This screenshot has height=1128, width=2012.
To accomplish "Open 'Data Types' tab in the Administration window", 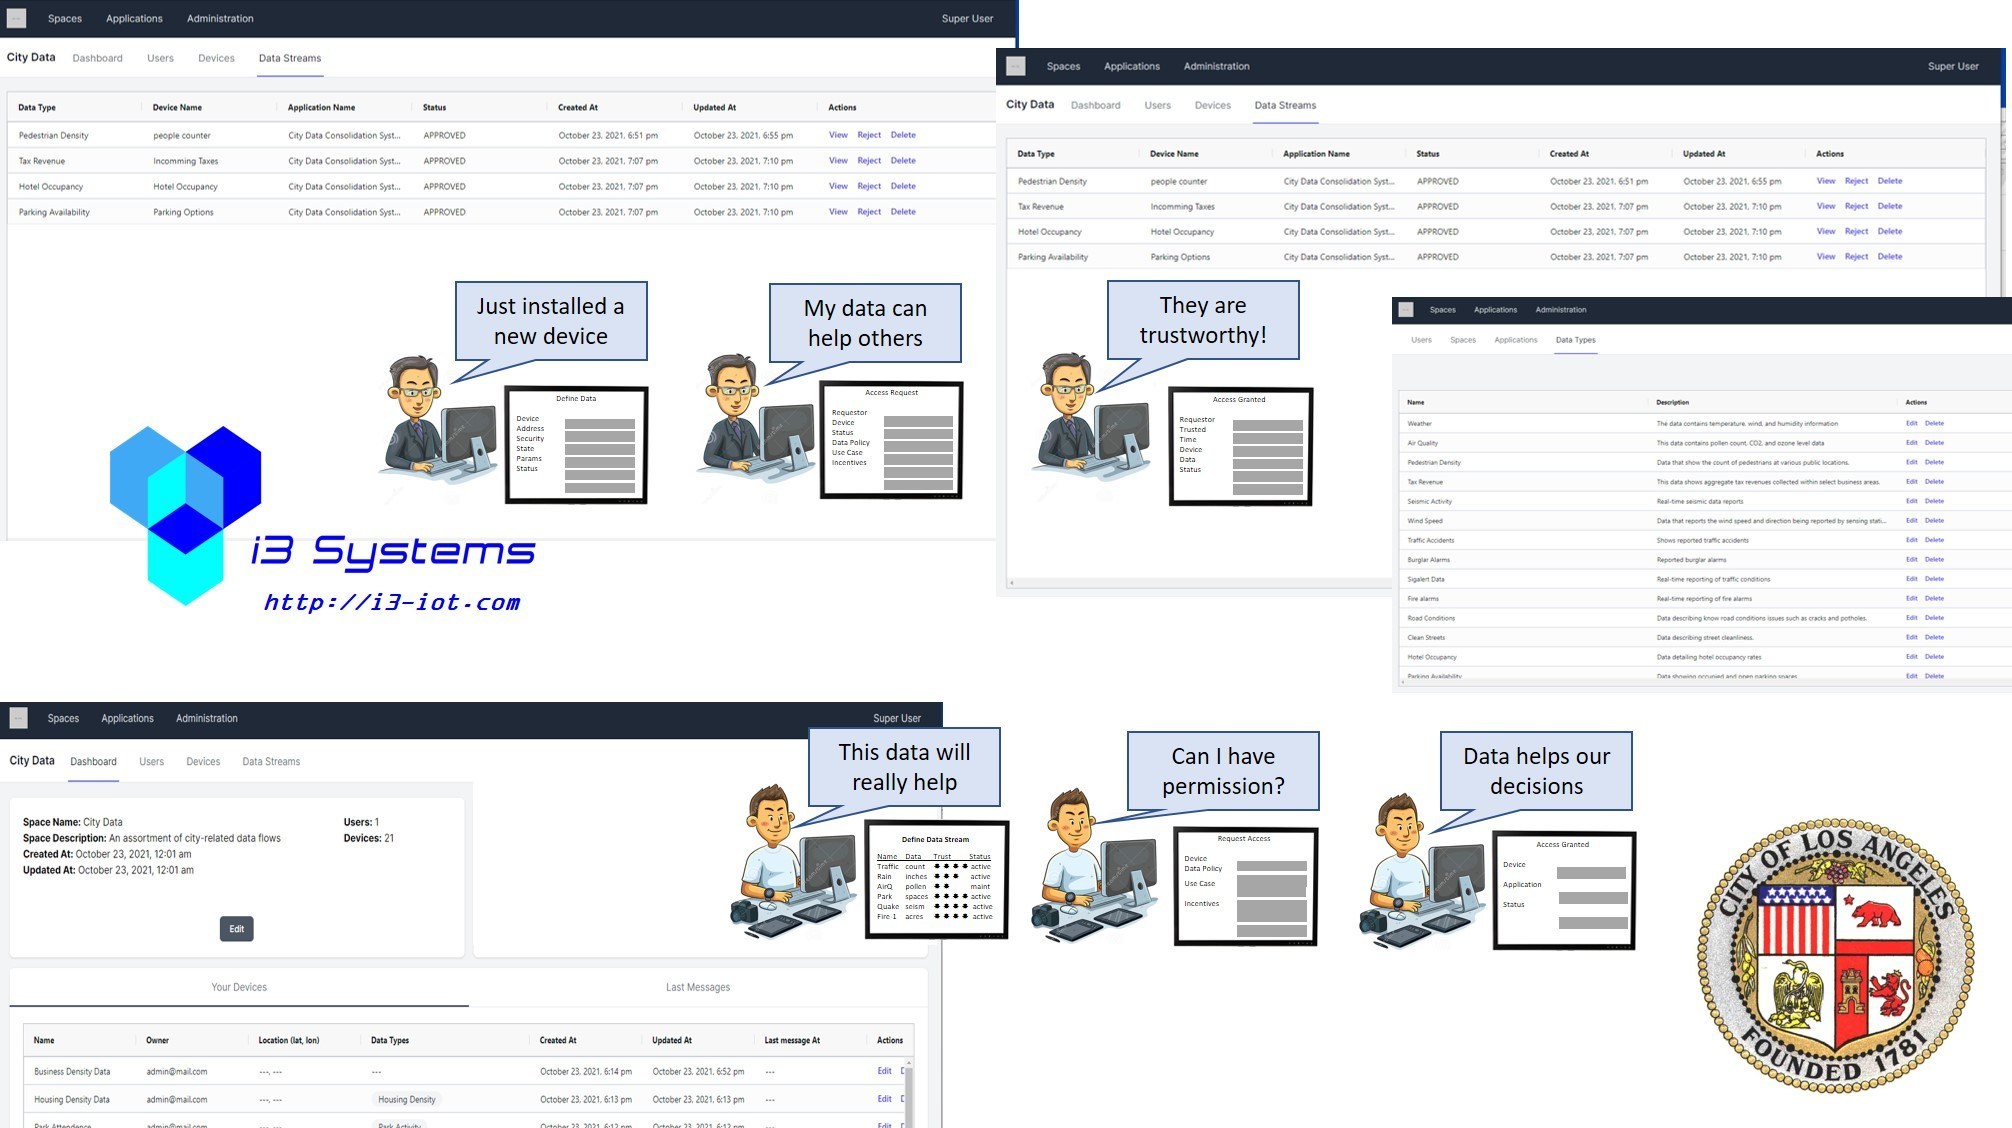I will pos(1575,340).
